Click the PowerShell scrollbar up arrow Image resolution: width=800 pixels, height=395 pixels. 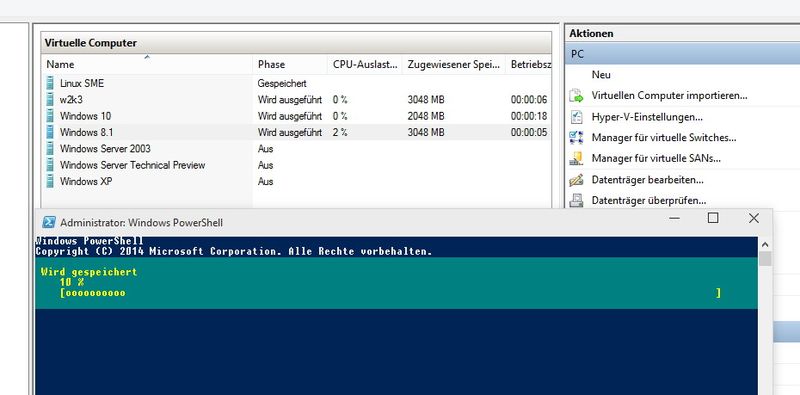765,243
